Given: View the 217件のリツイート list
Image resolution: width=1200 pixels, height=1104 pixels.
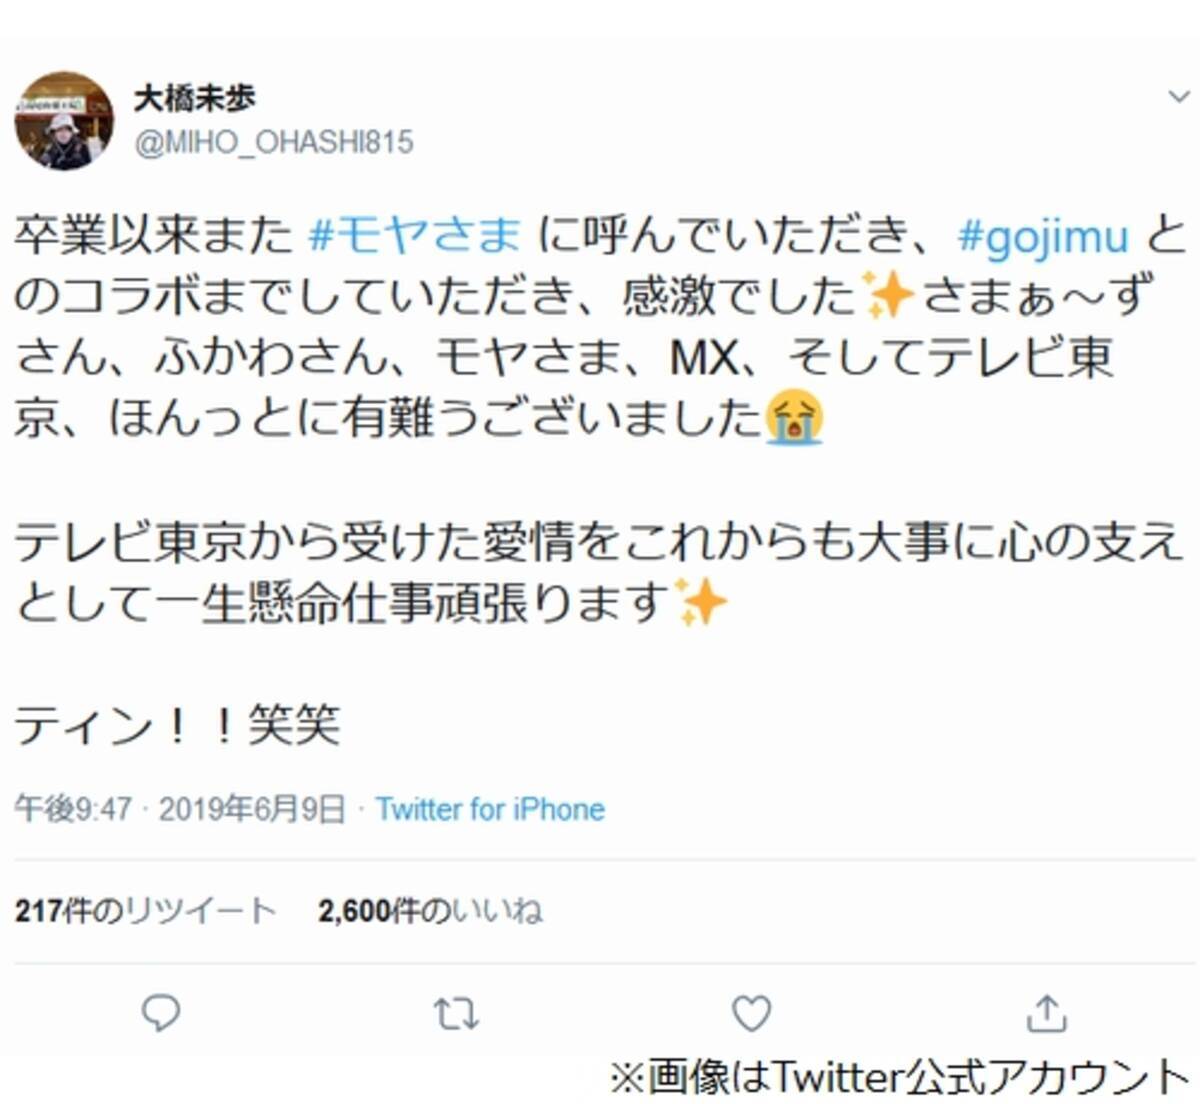Looking at the screenshot, I should pyautogui.click(x=145, y=910).
